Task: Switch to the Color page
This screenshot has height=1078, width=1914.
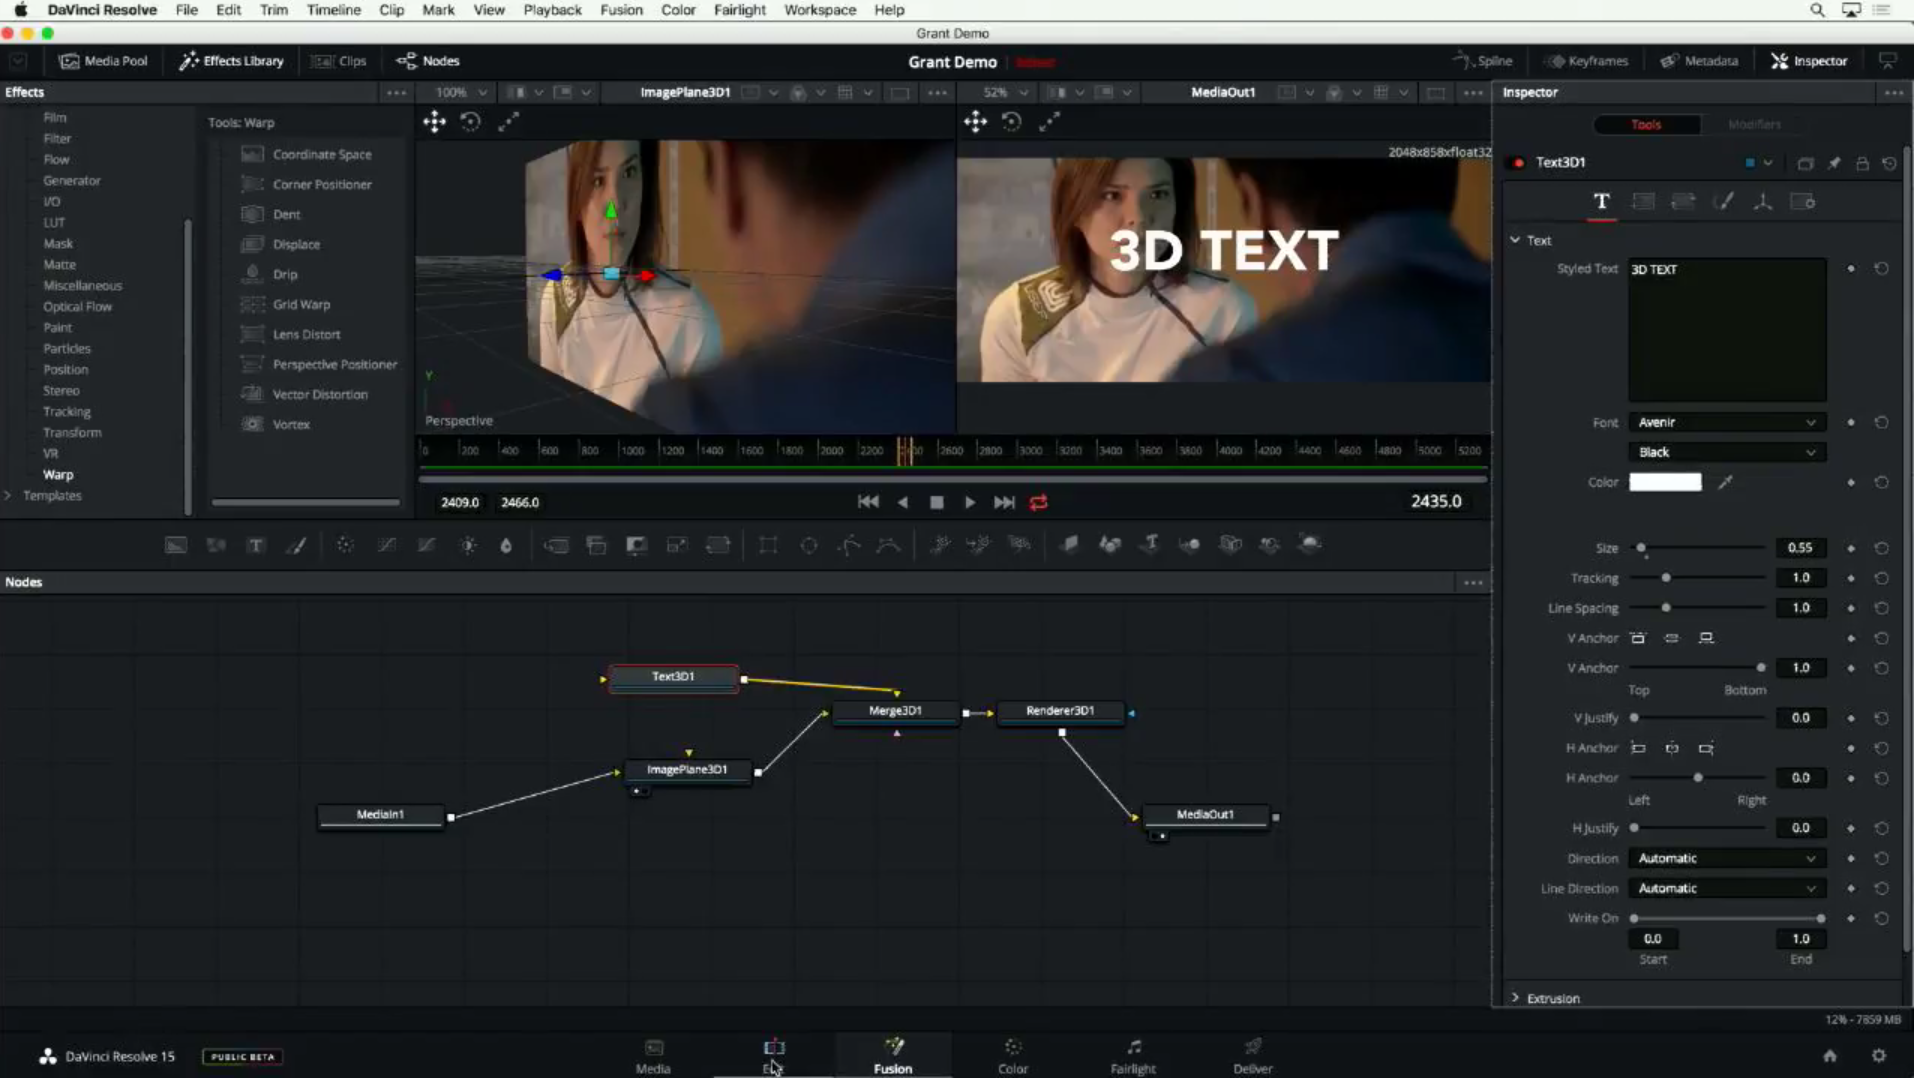Action: click(x=1013, y=1056)
